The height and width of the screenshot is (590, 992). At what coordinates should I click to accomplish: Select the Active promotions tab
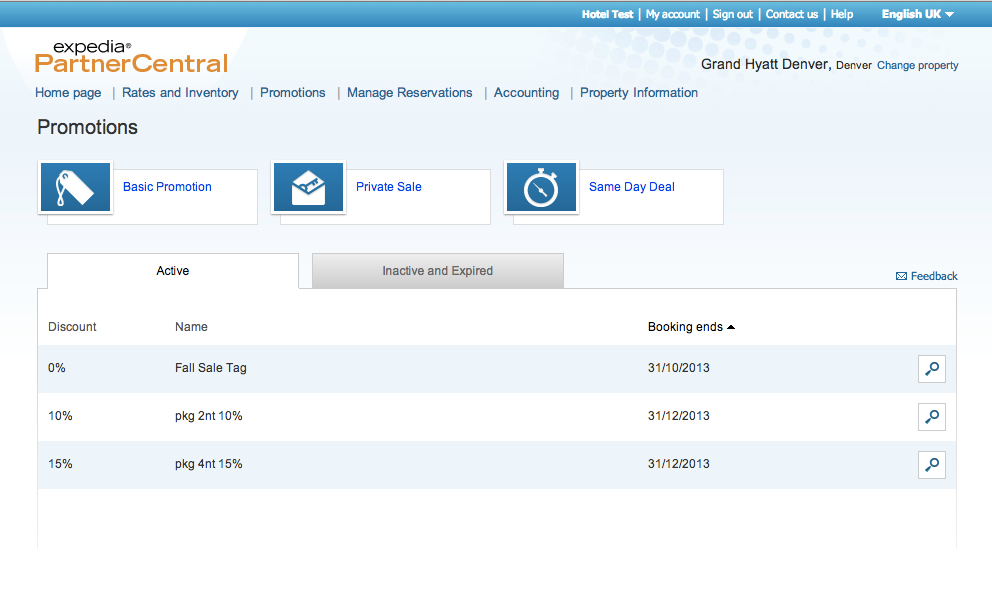pos(172,271)
